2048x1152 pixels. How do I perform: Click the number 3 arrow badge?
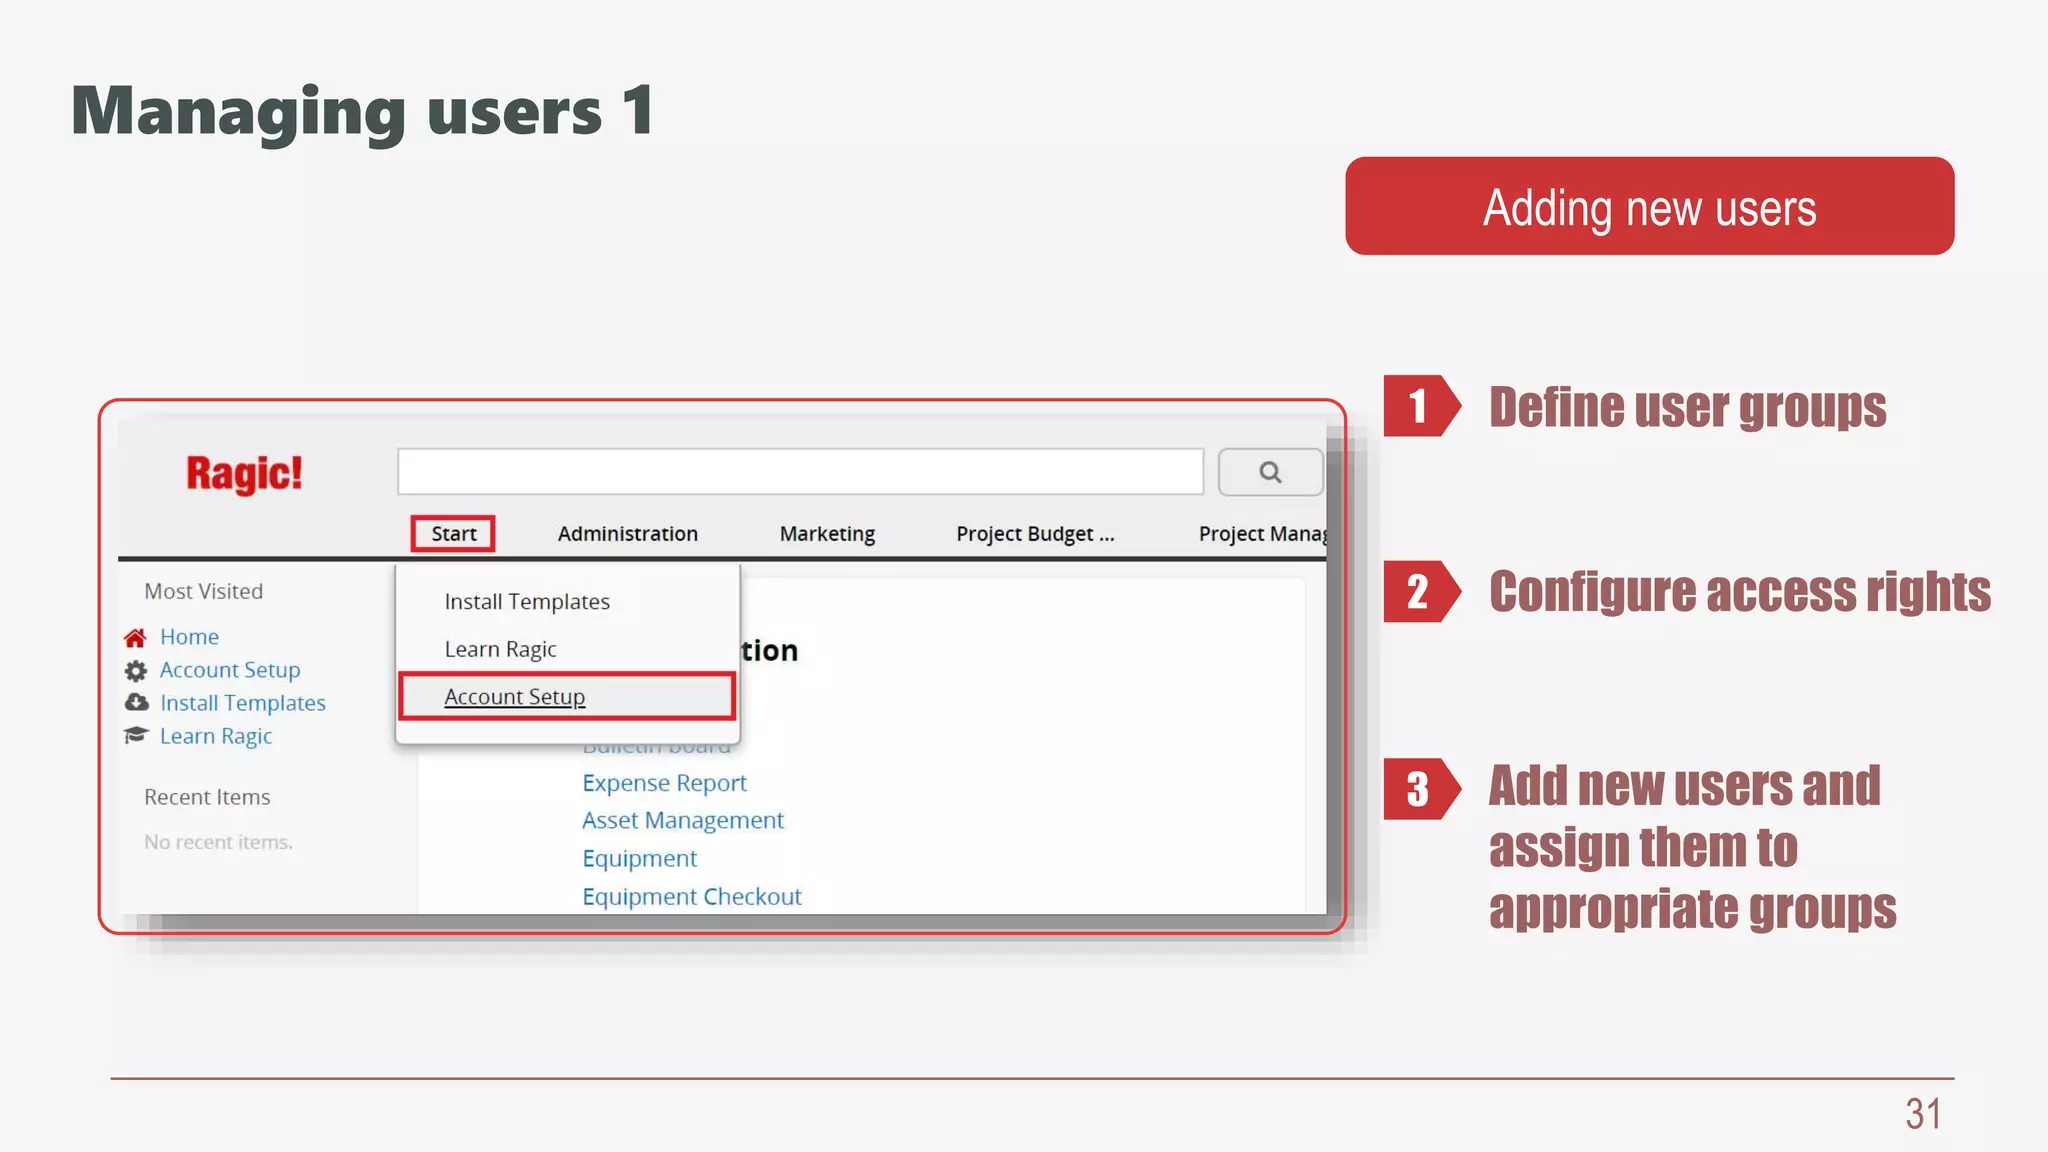click(1420, 789)
